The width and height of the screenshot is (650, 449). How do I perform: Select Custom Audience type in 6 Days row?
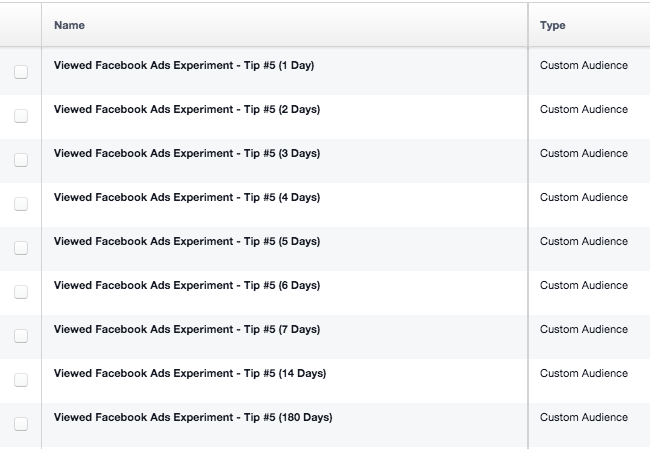pyautogui.click(x=584, y=285)
